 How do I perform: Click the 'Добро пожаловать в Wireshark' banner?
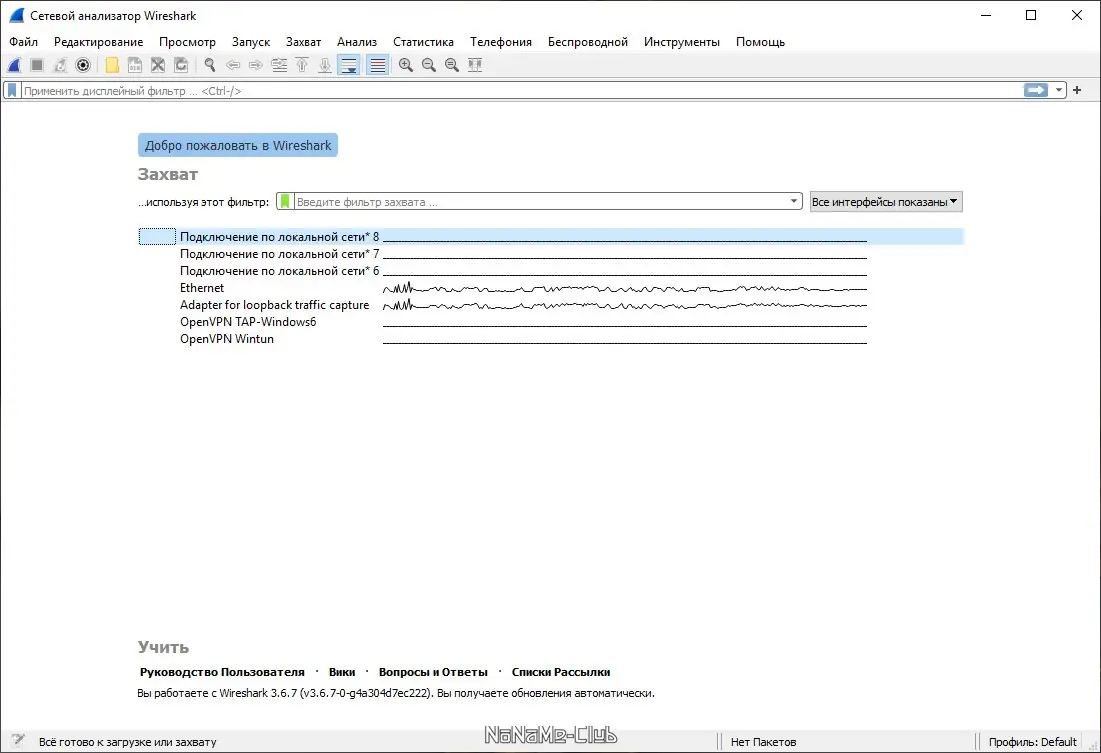tap(238, 145)
